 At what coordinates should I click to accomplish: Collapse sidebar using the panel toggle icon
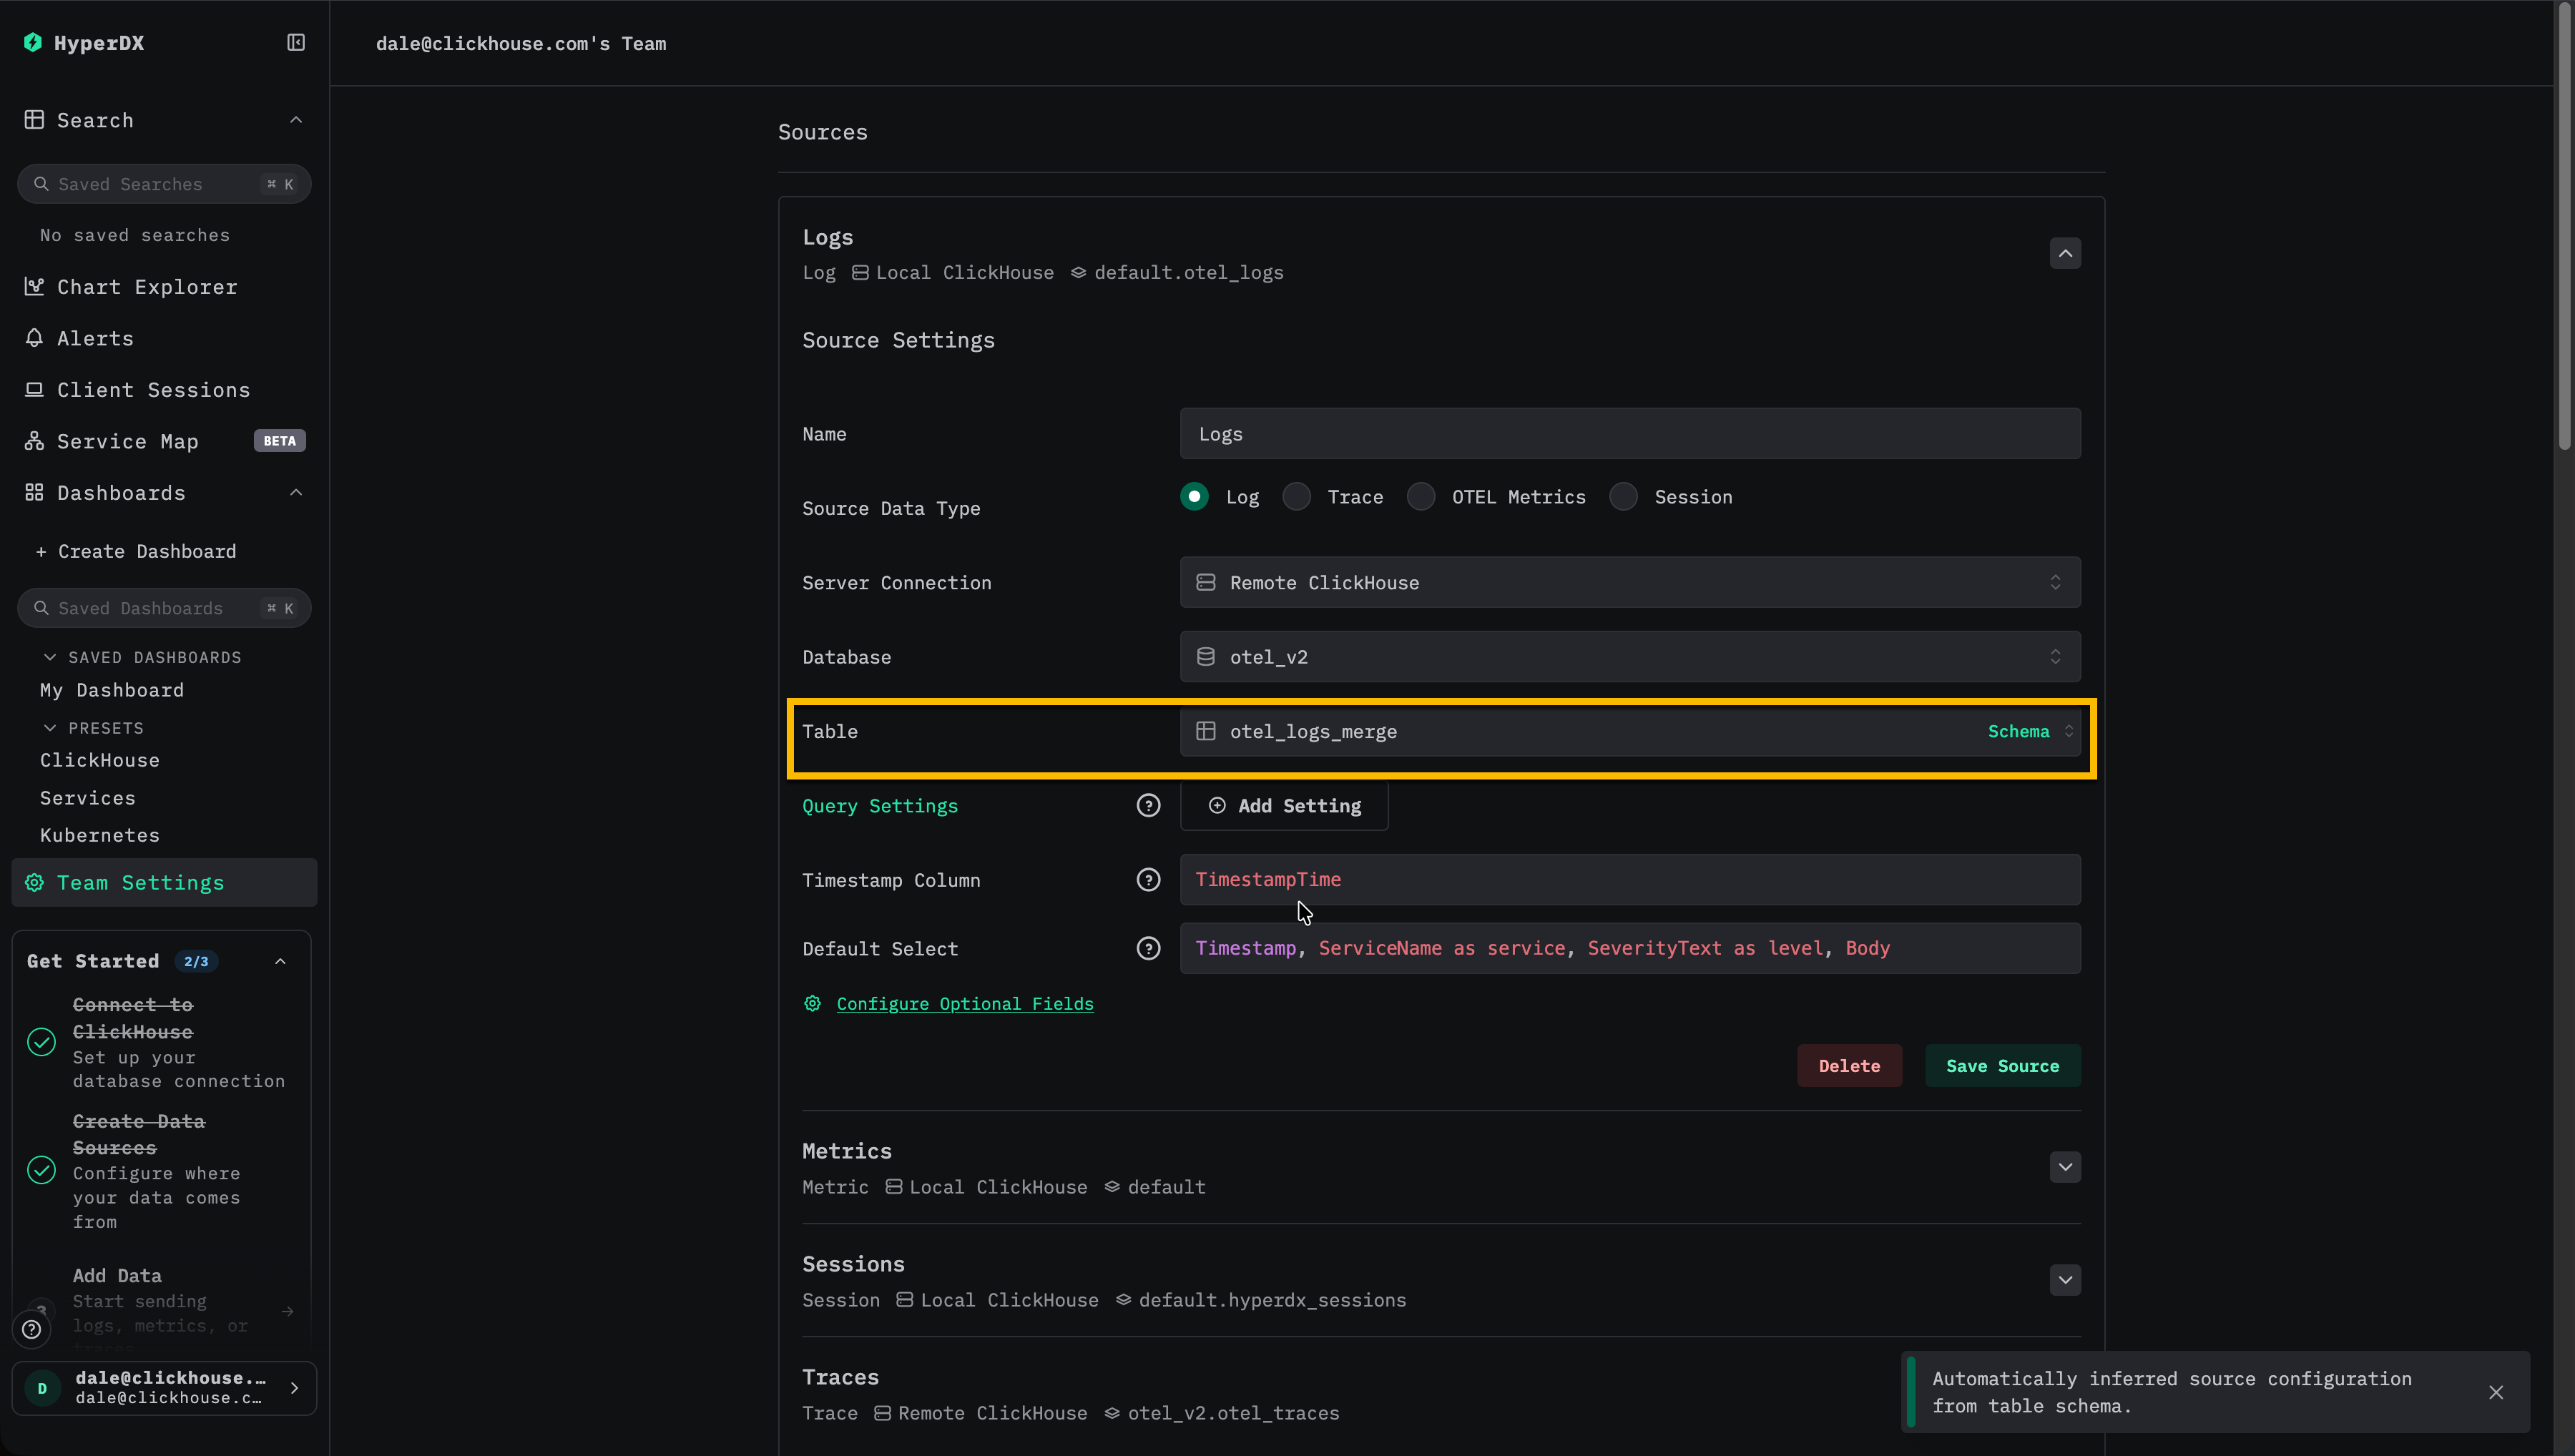click(296, 42)
